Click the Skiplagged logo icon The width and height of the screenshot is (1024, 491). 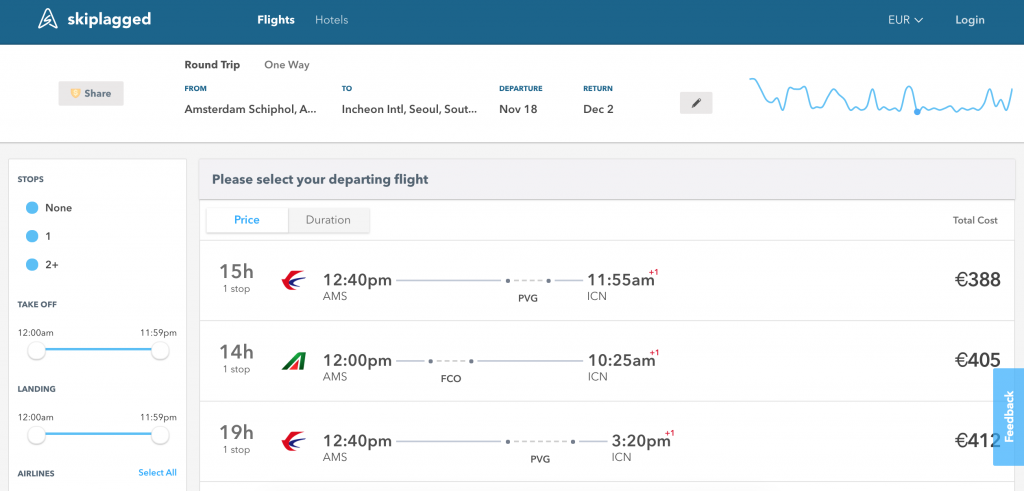48,20
